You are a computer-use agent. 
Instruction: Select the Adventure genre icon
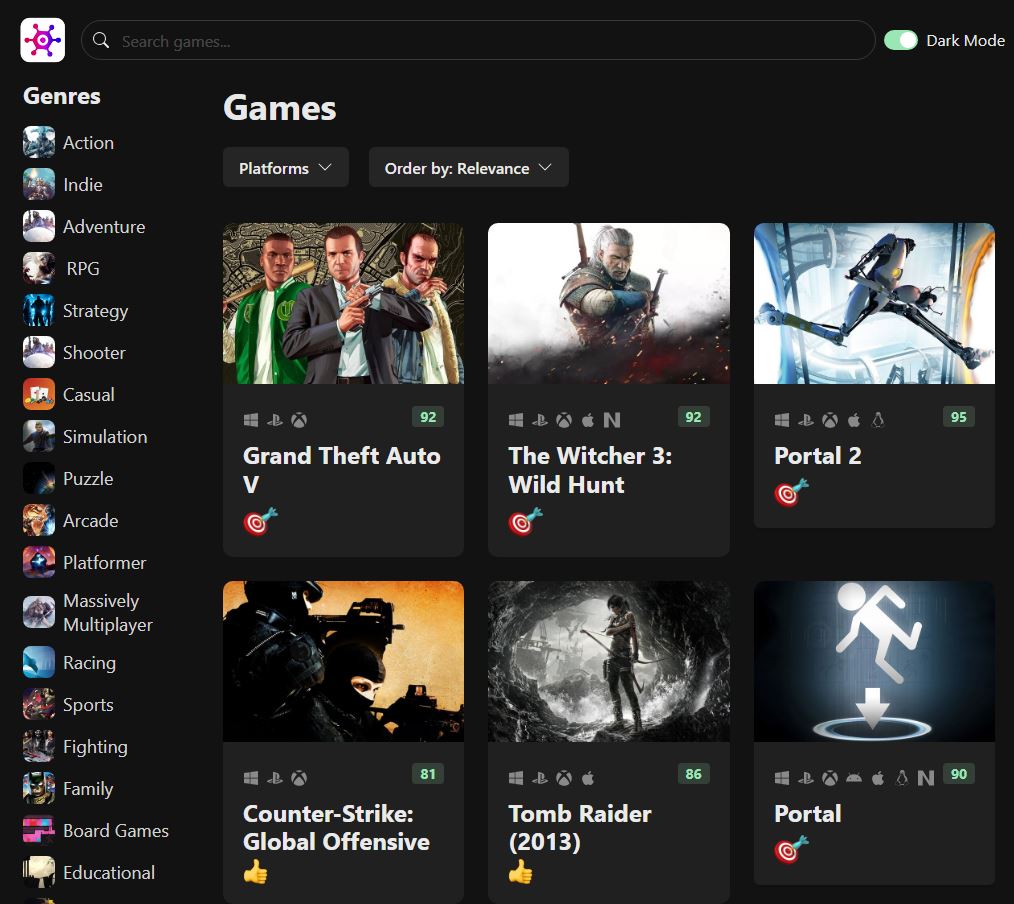[39, 226]
